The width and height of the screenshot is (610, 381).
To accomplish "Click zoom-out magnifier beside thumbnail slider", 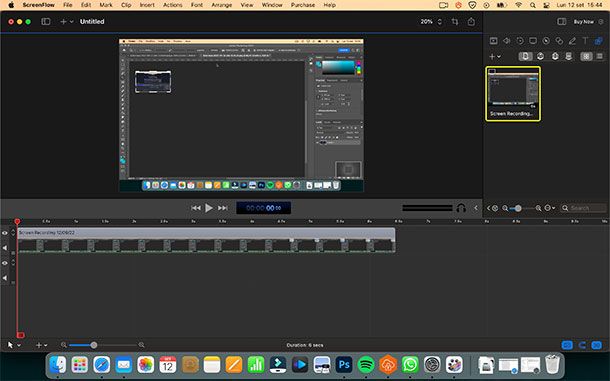I will point(505,208).
